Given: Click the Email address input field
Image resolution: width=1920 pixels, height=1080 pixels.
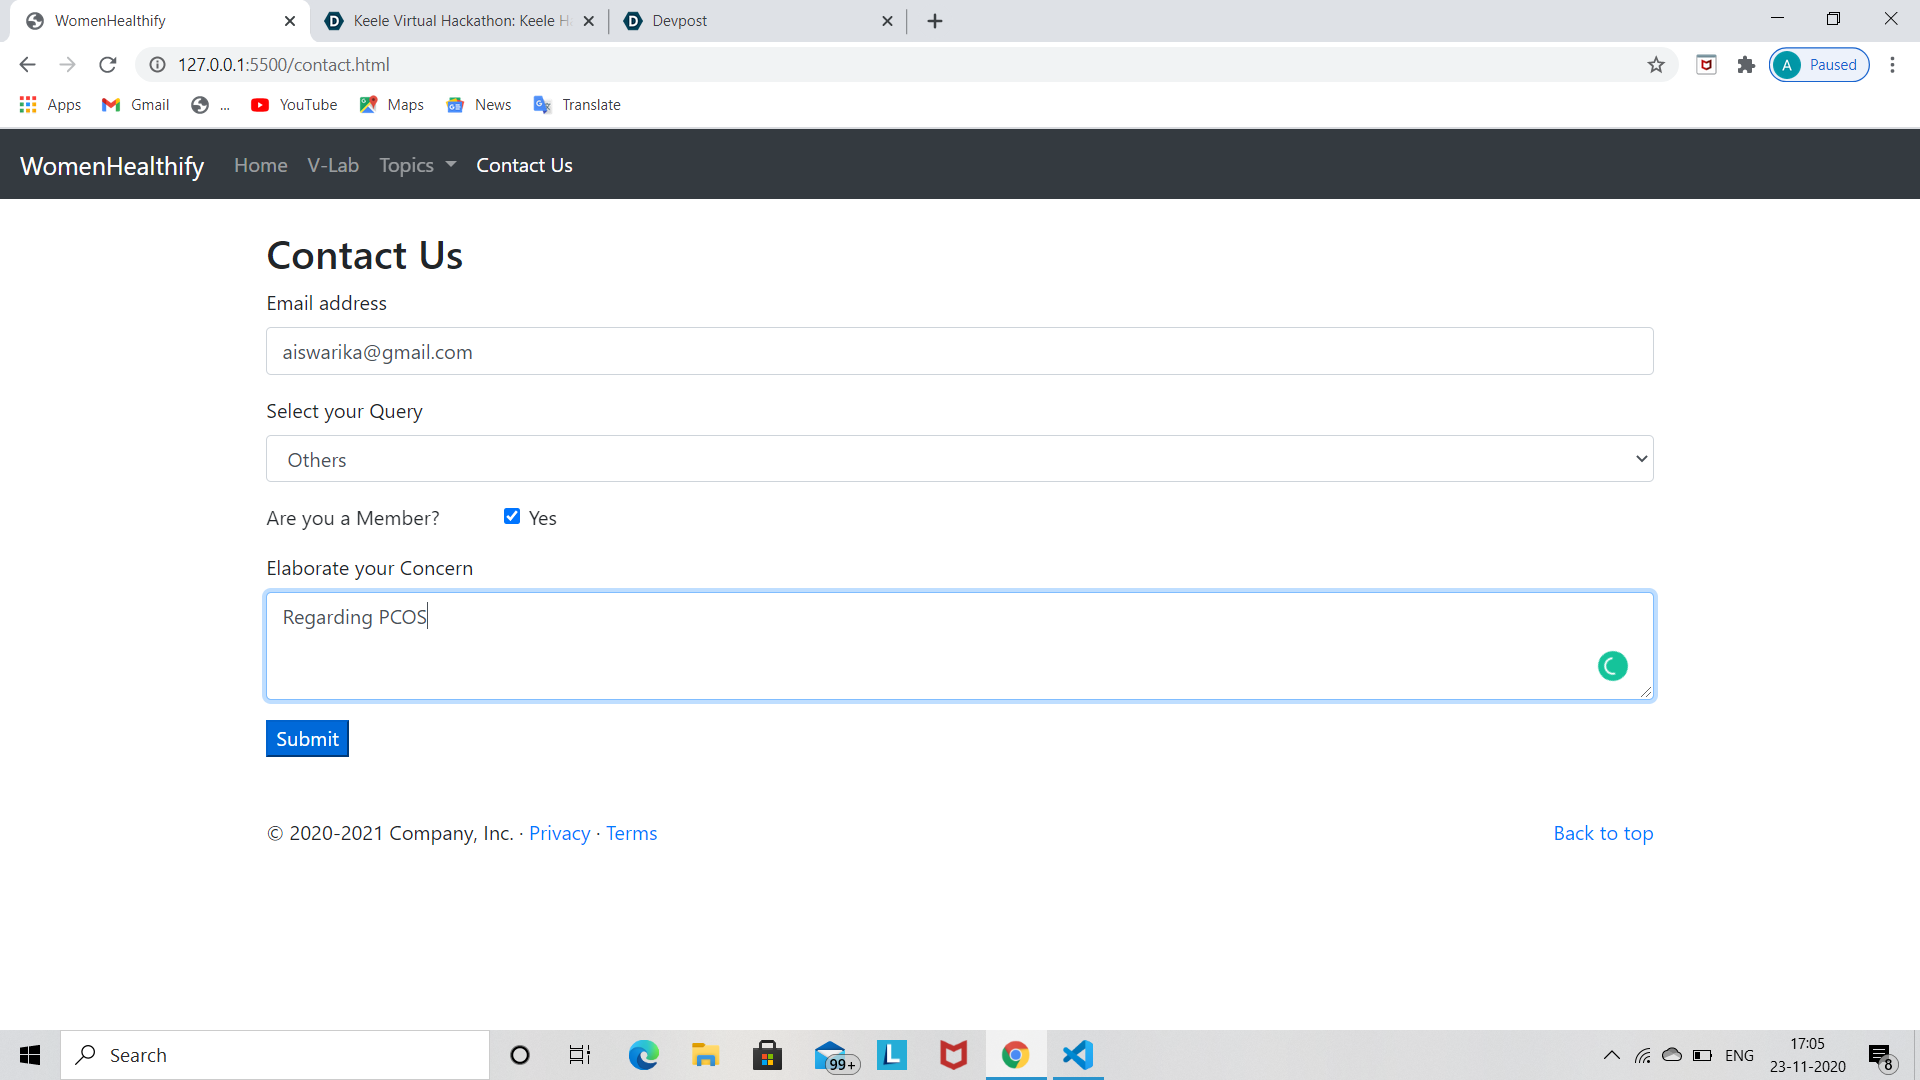Looking at the screenshot, I should 959,351.
